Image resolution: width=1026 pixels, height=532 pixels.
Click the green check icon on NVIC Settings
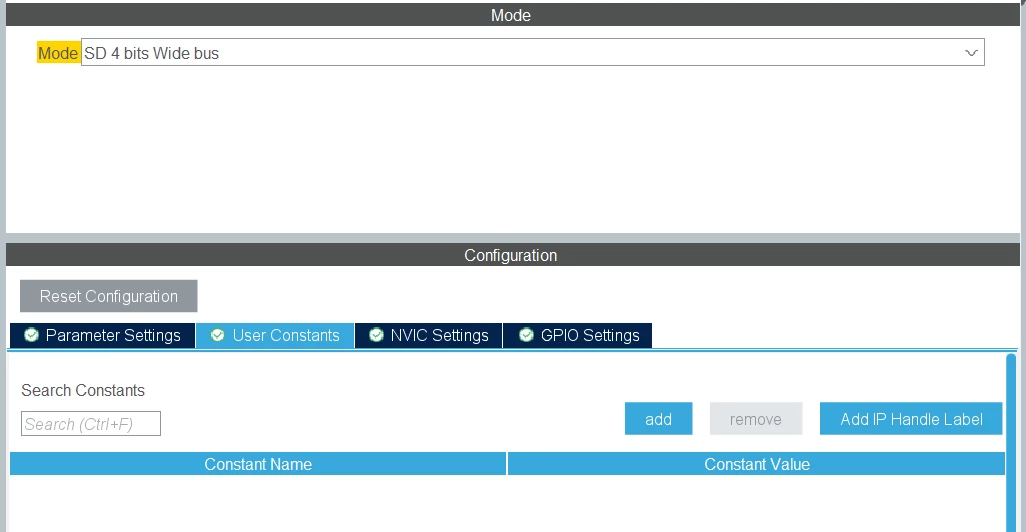point(376,335)
